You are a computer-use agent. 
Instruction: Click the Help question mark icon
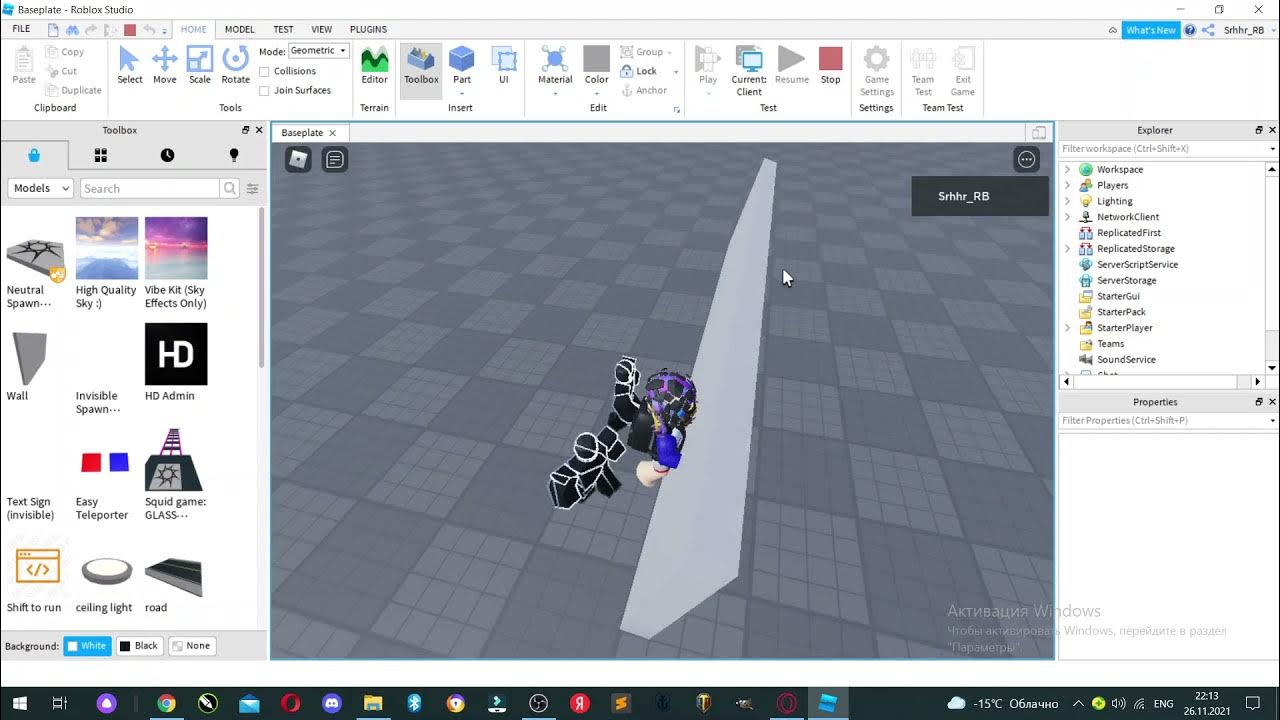click(x=1190, y=30)
